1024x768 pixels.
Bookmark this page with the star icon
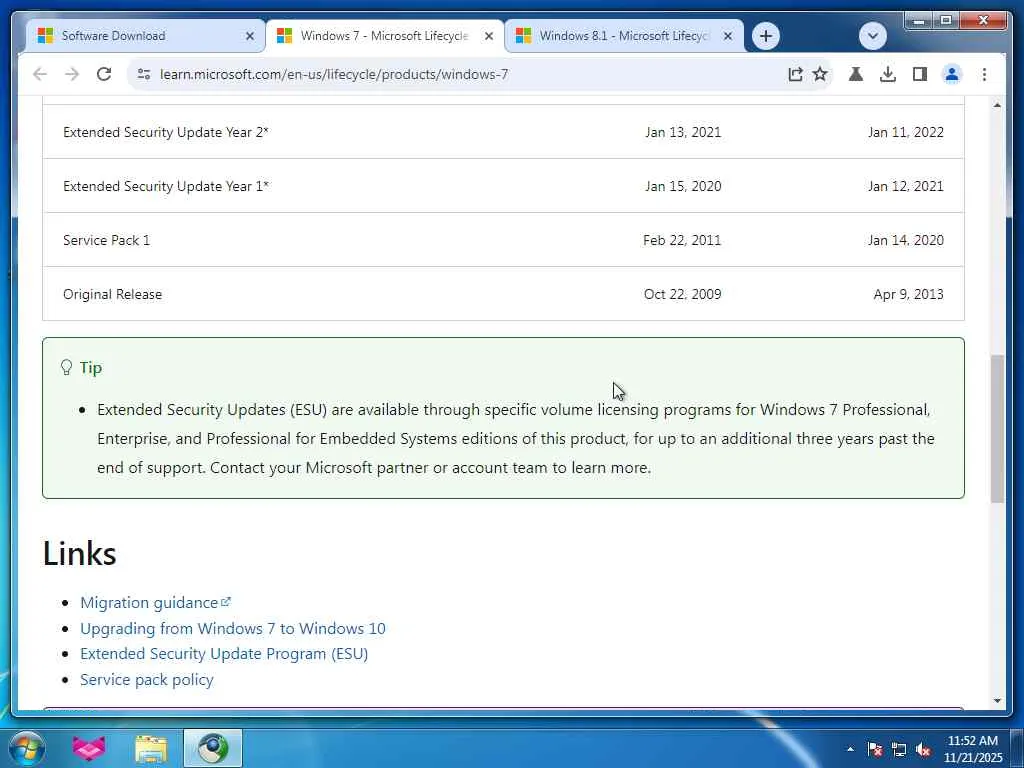(x=820, y=74)
